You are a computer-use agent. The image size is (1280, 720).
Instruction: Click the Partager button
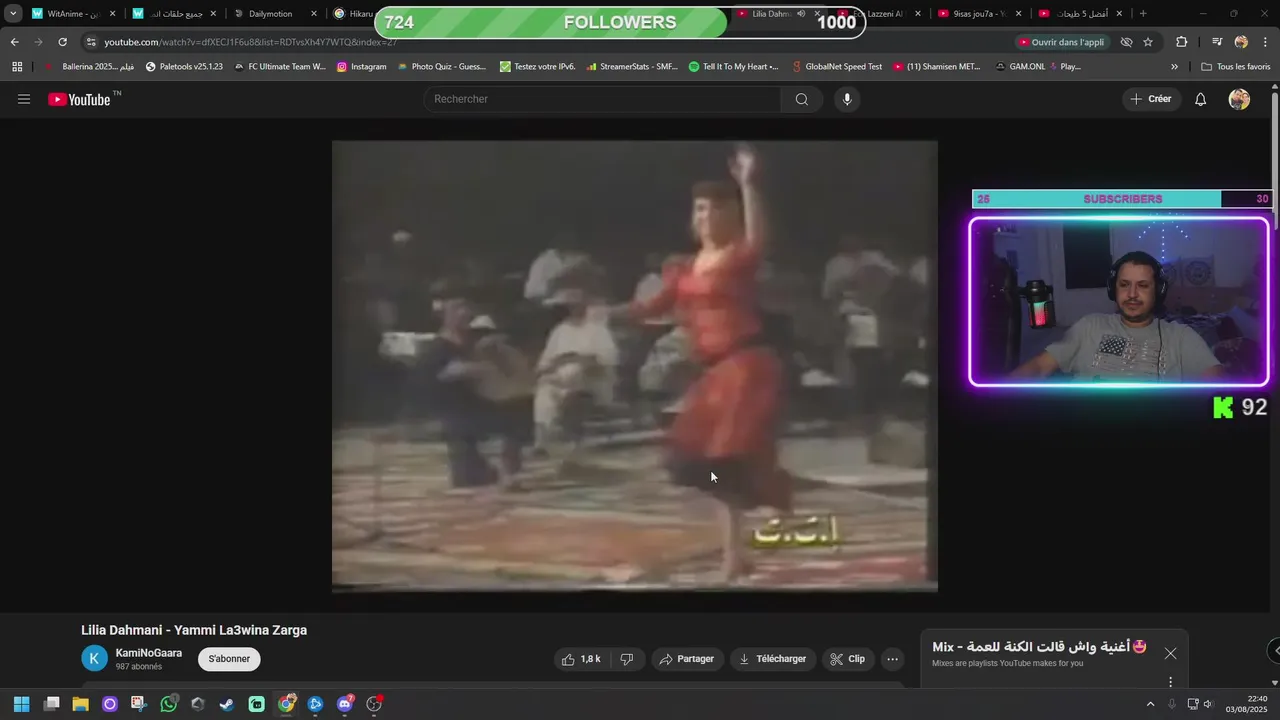pyautogui.click(x=686, y=659)
